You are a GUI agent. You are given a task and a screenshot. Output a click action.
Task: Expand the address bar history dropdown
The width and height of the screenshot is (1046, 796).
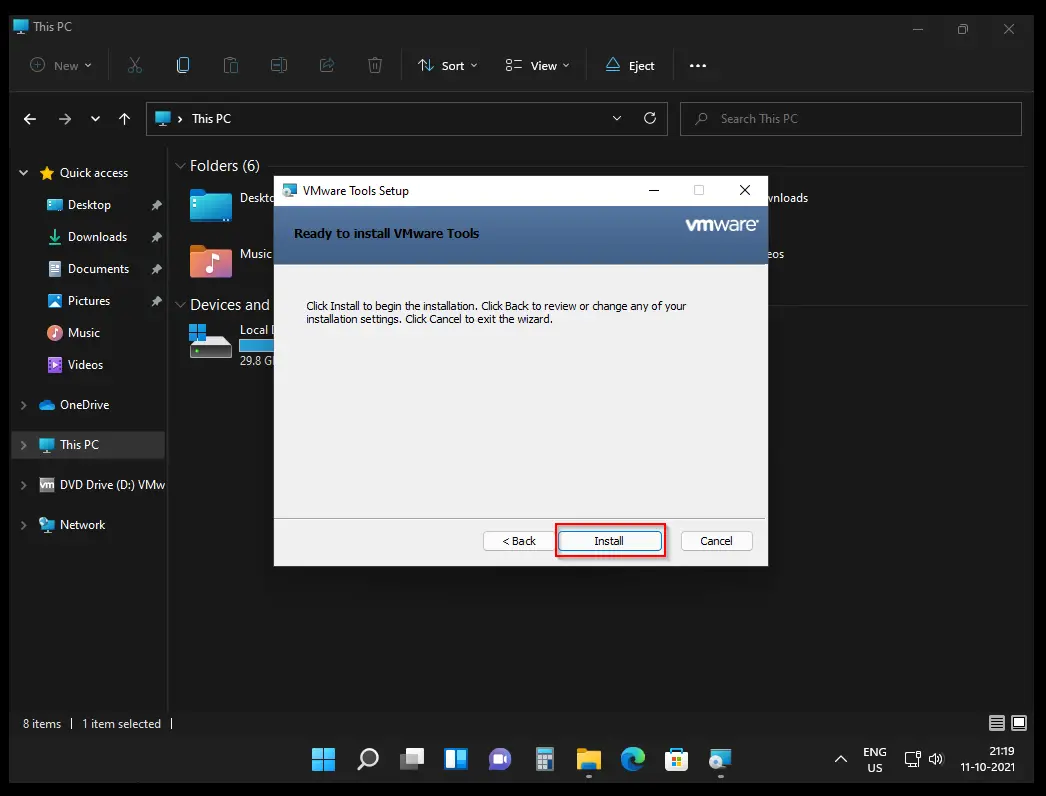point(617,119)
